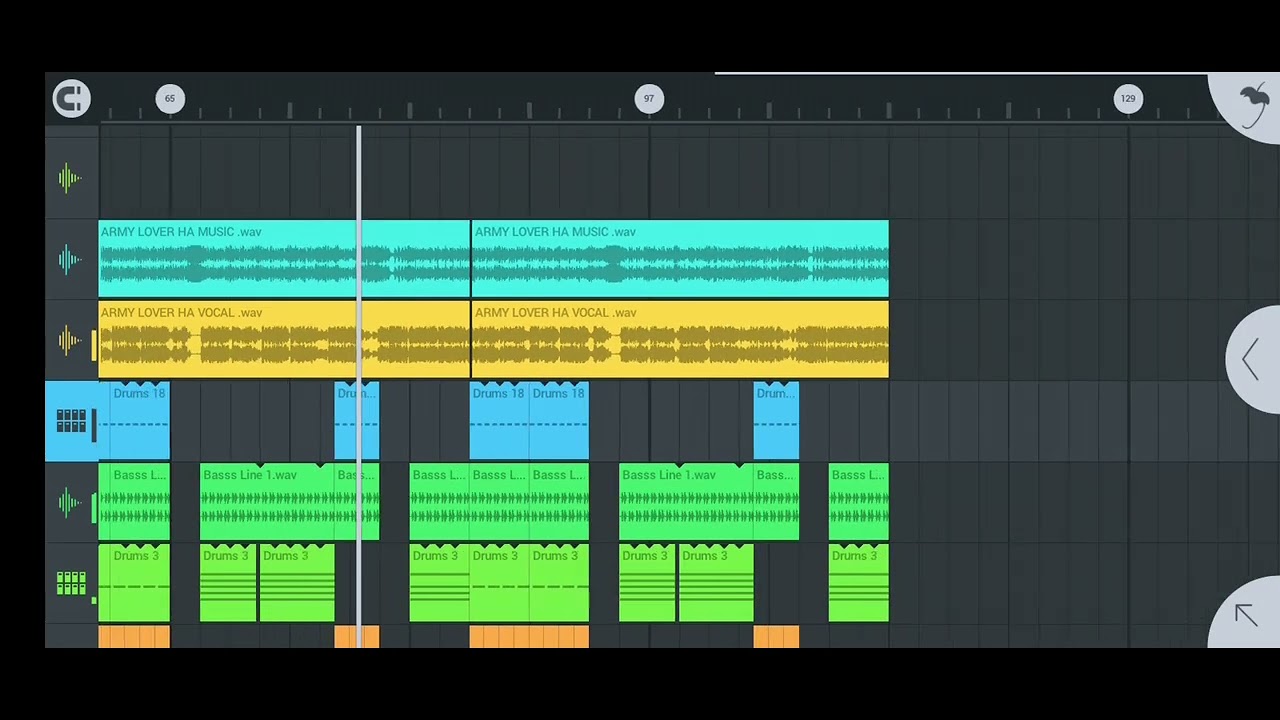Select the yellow VOCAL track waveform icon
This screenshot has height=720, width=1280.
click(70, 341)
